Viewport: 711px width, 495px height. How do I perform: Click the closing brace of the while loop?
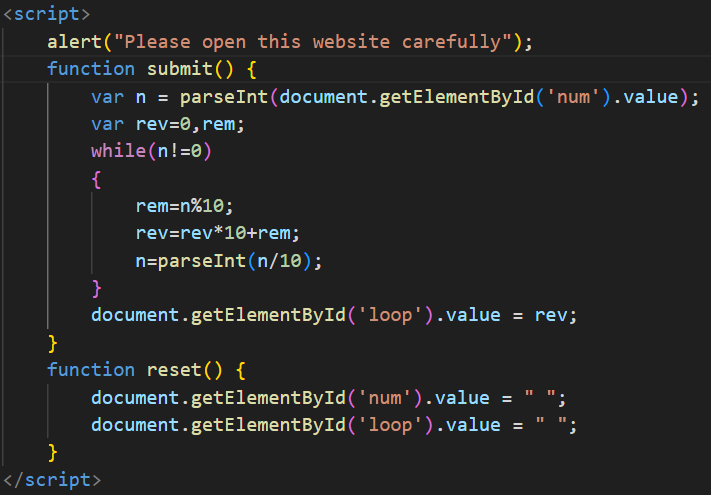[97, 288]
